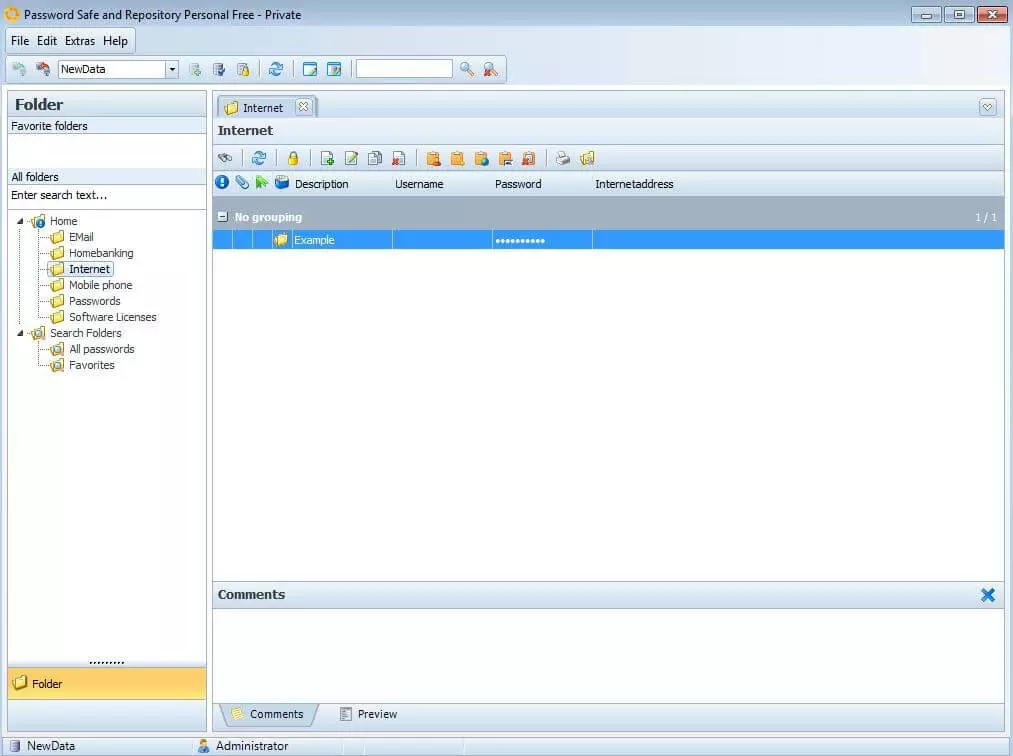Focus the quick search input field

[x=404, y=68]
